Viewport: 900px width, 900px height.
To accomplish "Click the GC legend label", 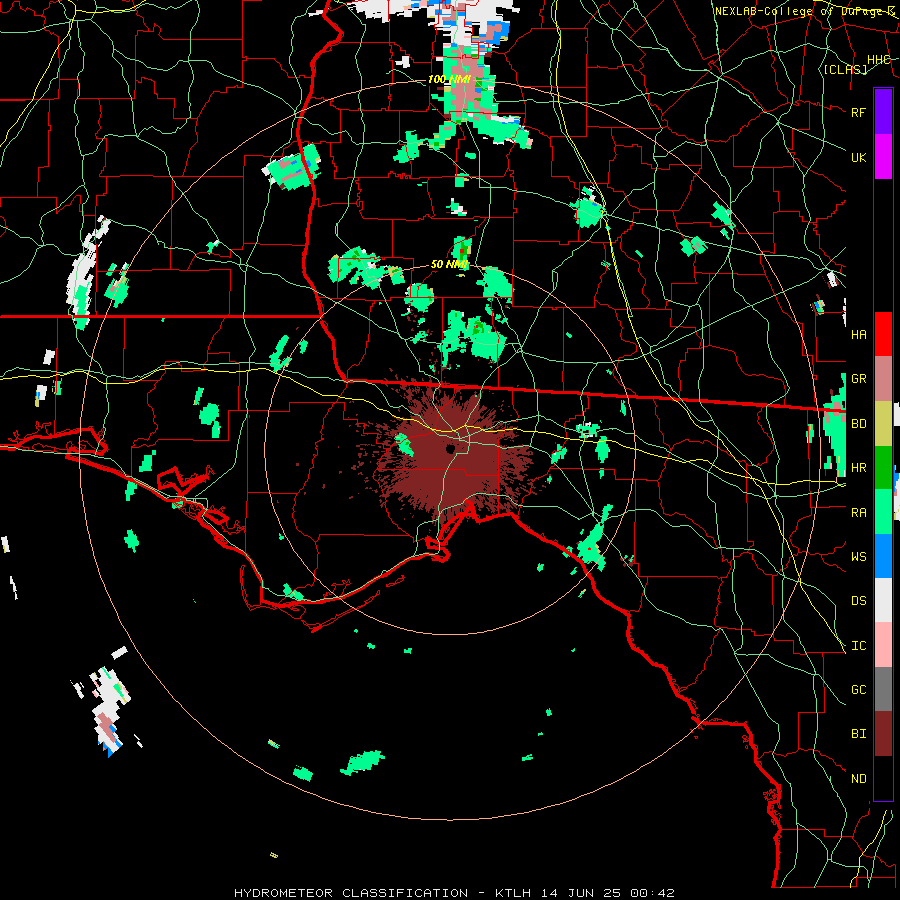I will click(x=858, y=690).
